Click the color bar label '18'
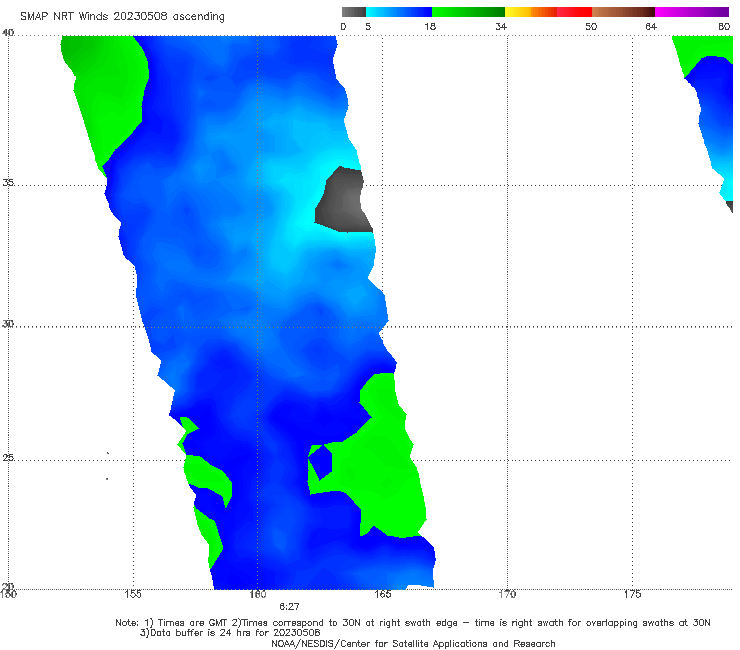This screenshot has width=740, height=650. (x=430, y=27)
